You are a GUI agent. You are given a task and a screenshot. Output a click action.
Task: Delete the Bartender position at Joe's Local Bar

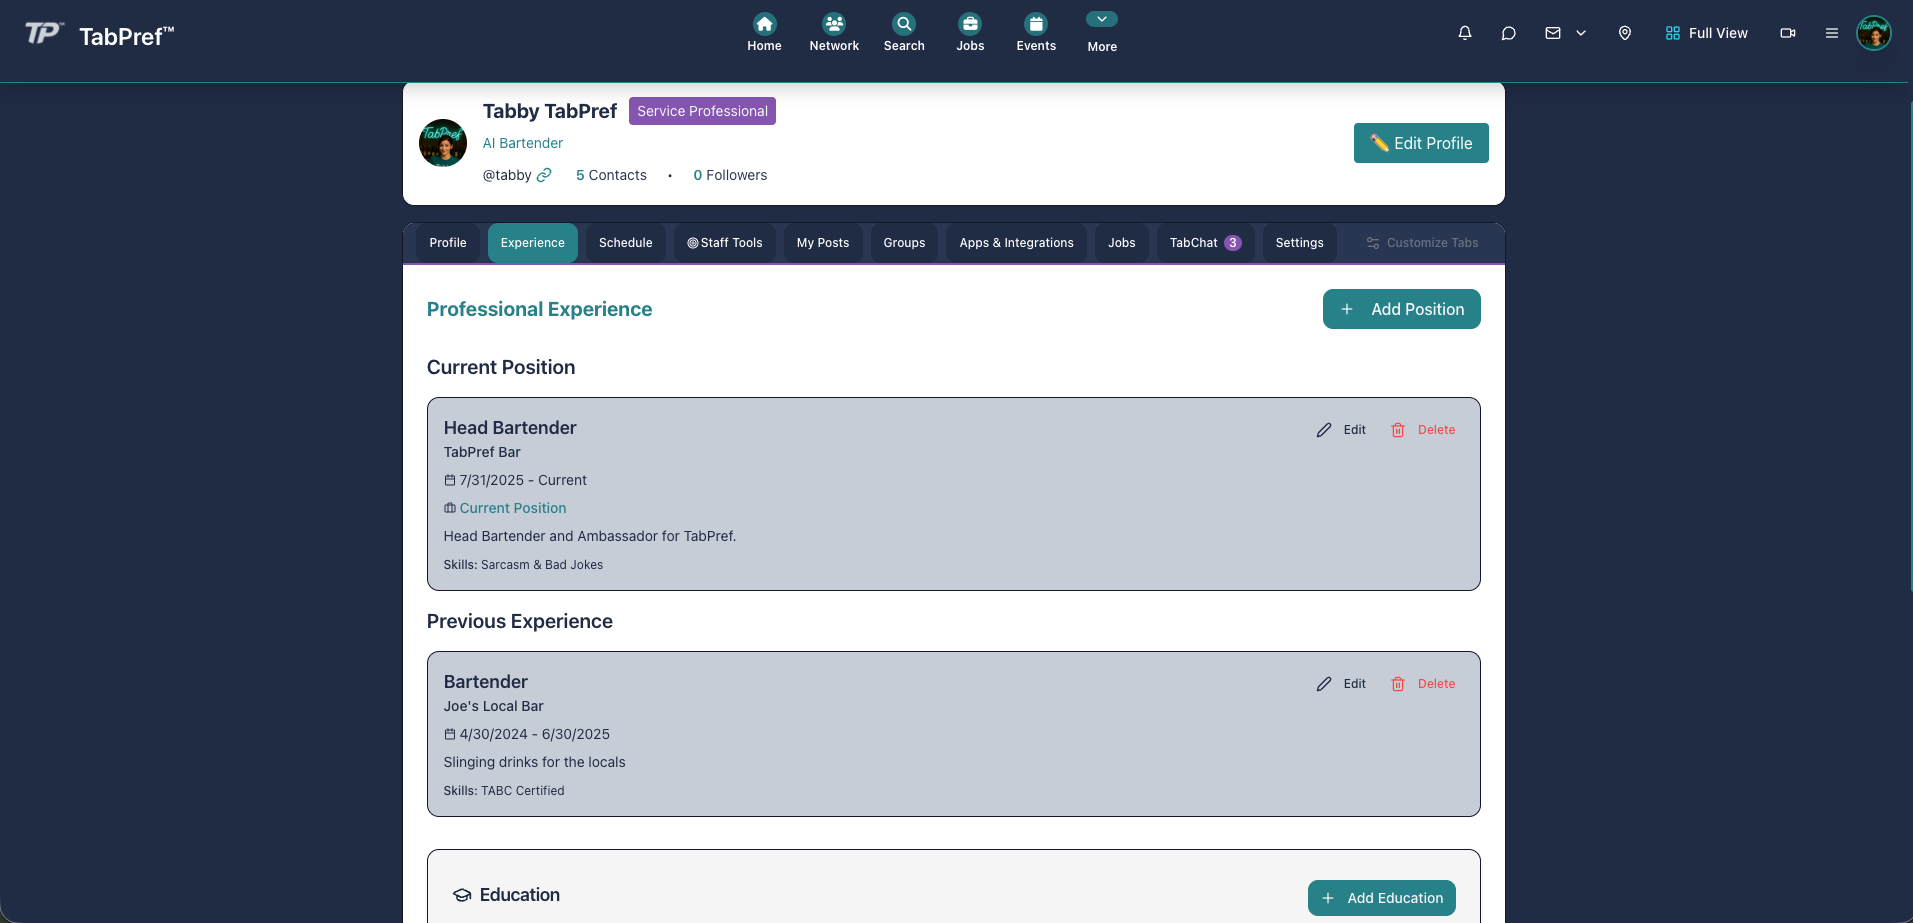tap(1423, 684)
